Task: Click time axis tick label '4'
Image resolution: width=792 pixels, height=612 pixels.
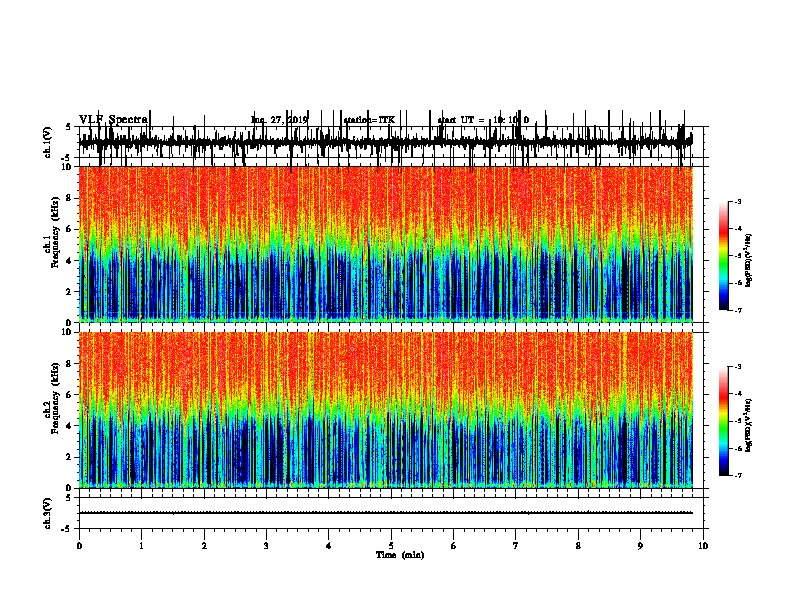Action: [x=329, y=546]
